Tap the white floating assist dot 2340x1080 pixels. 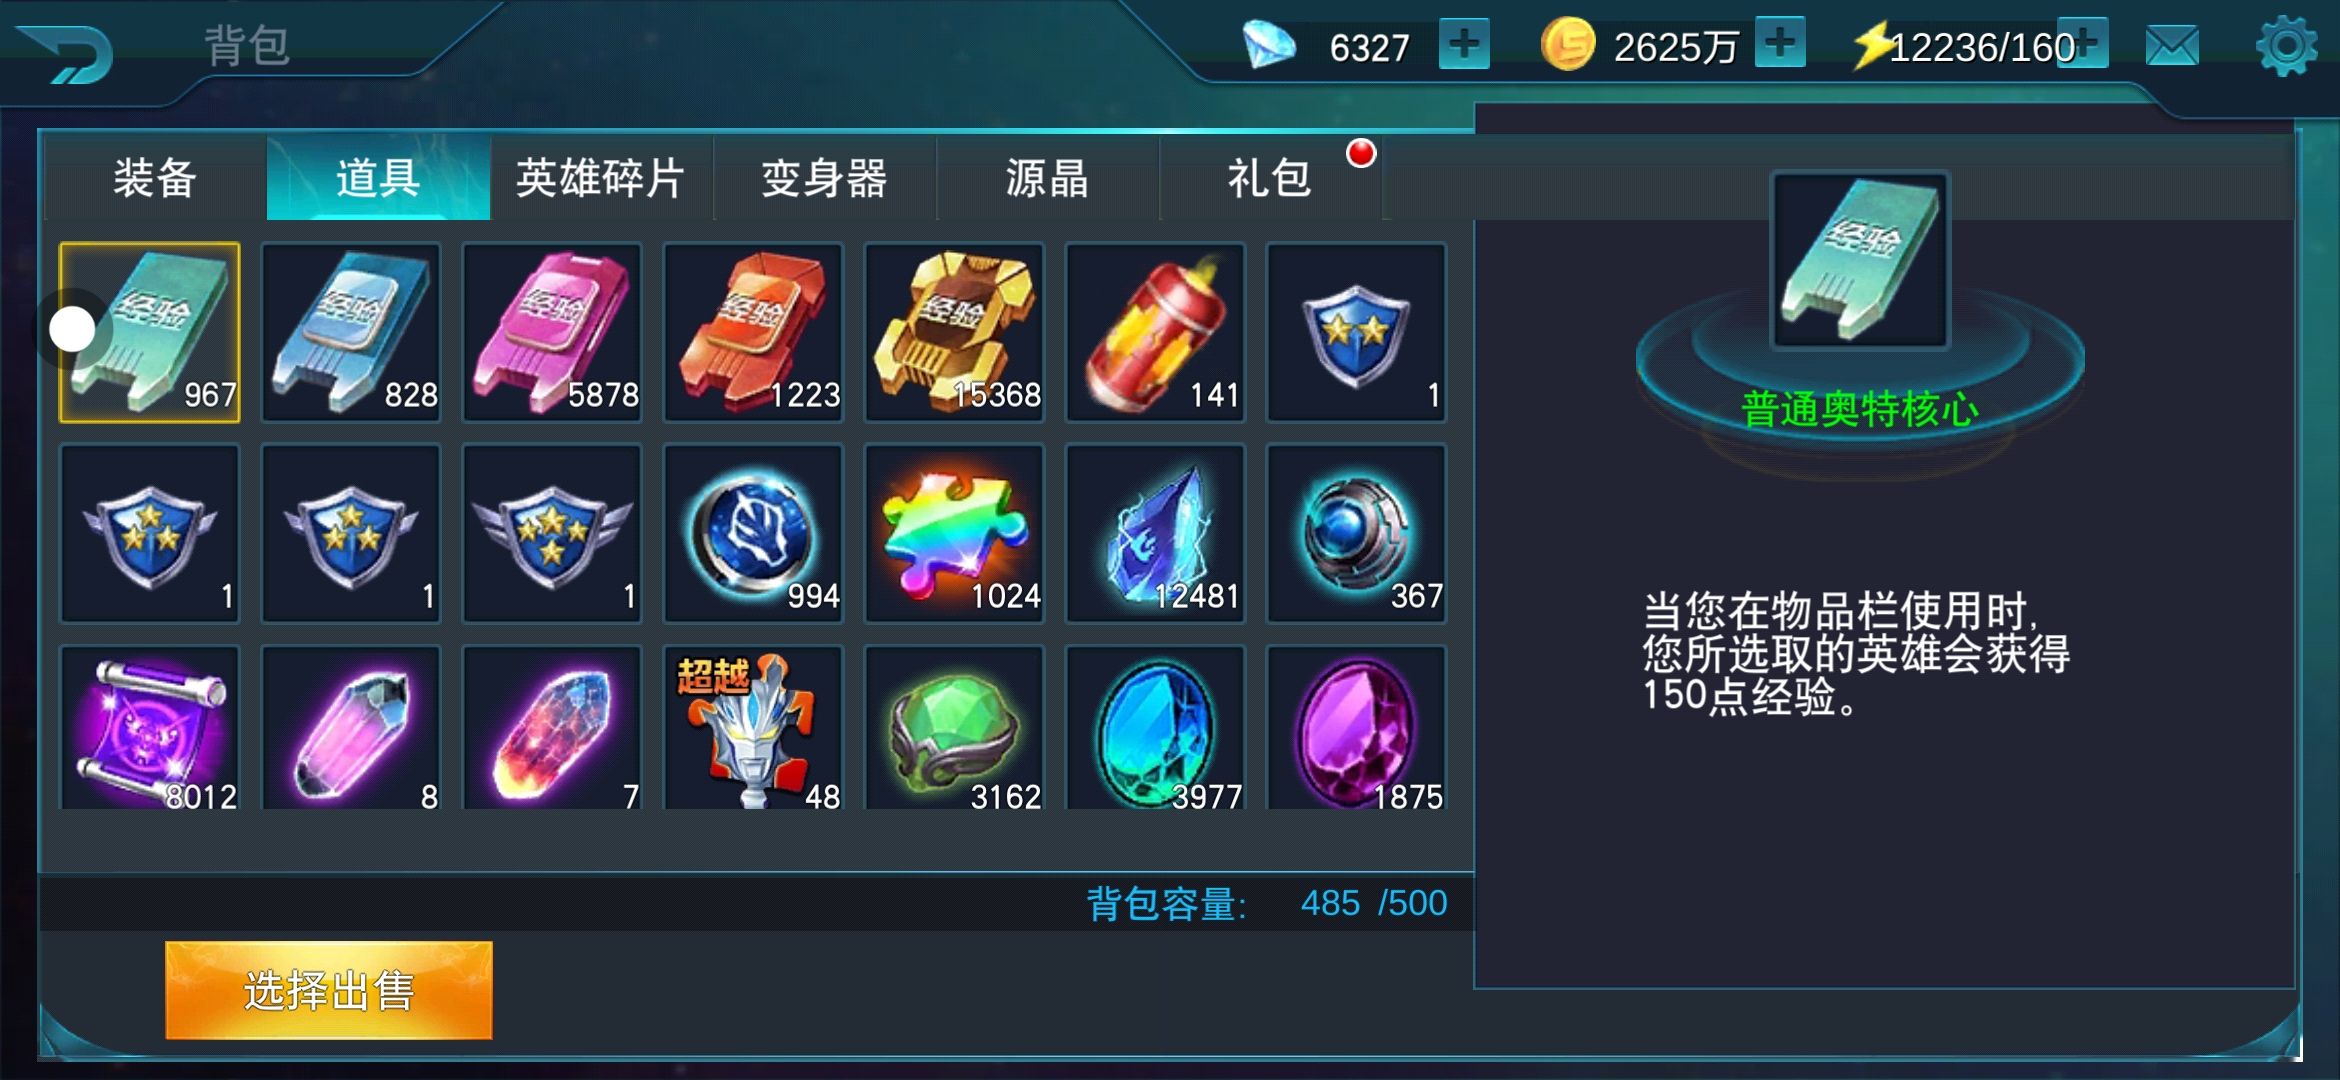[72, 329]
